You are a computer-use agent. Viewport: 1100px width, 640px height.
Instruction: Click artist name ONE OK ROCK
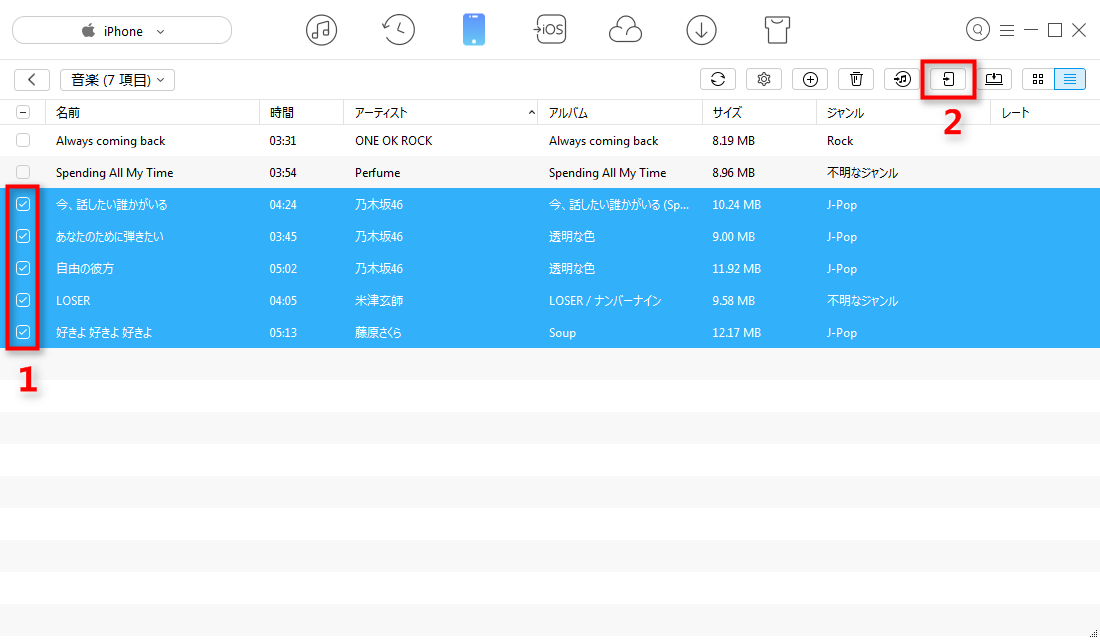394,141
